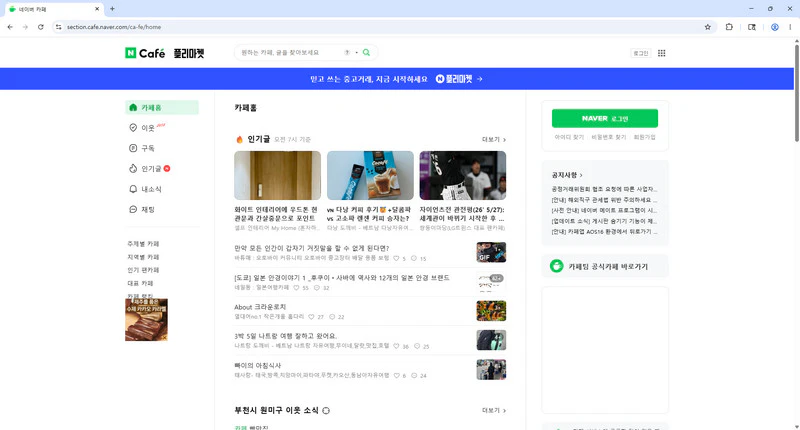Click the home icon beside 카페홈

tap(133, 107)
